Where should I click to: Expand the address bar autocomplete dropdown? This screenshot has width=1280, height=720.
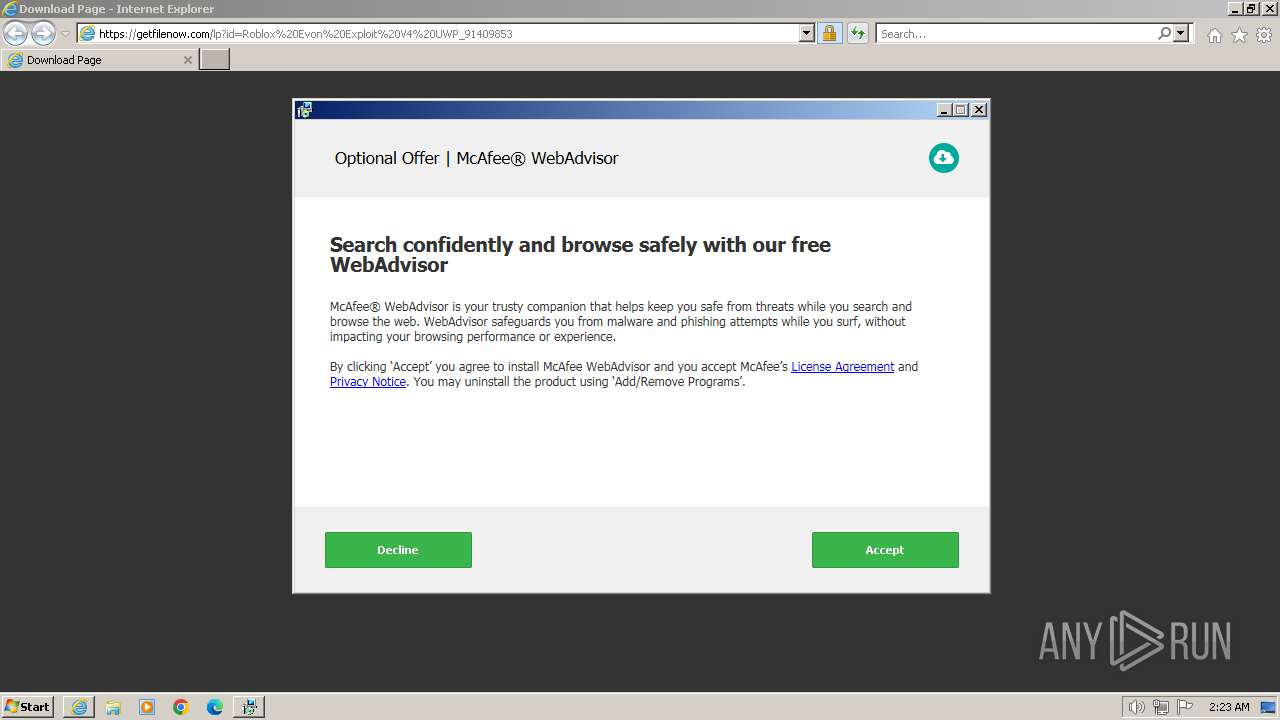coord(807,33)
